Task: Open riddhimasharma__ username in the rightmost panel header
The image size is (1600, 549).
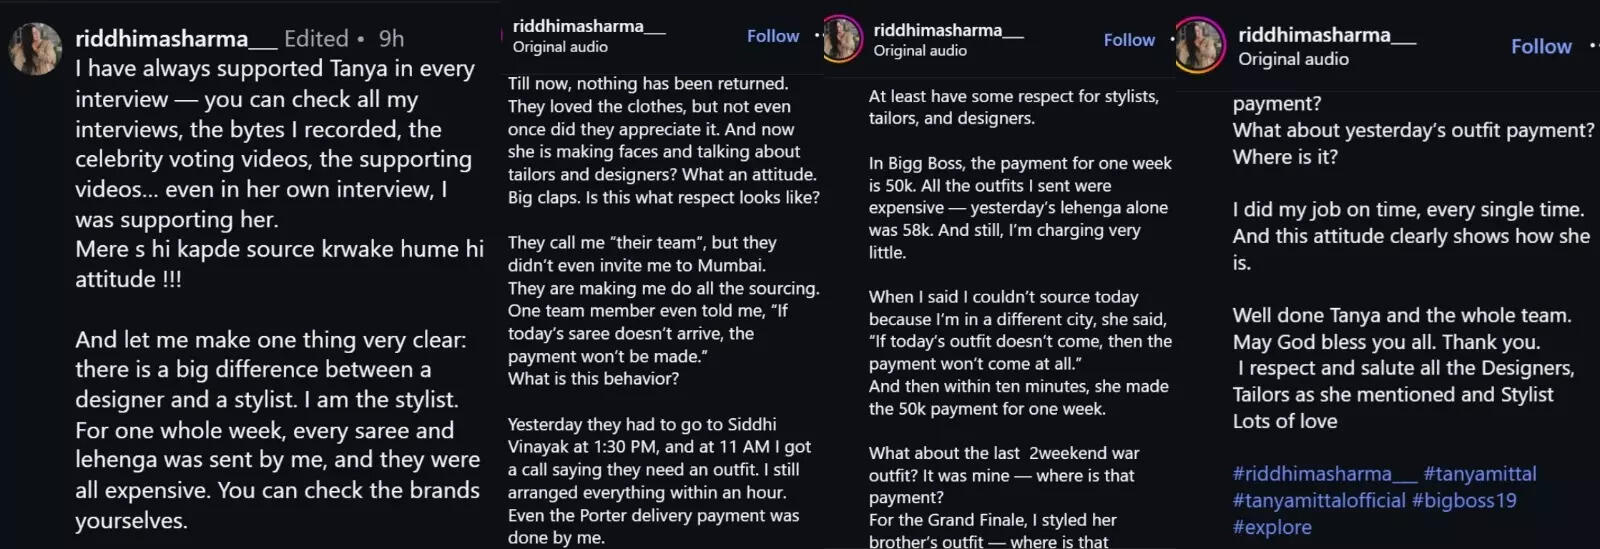Action: tap(1327, 35)
